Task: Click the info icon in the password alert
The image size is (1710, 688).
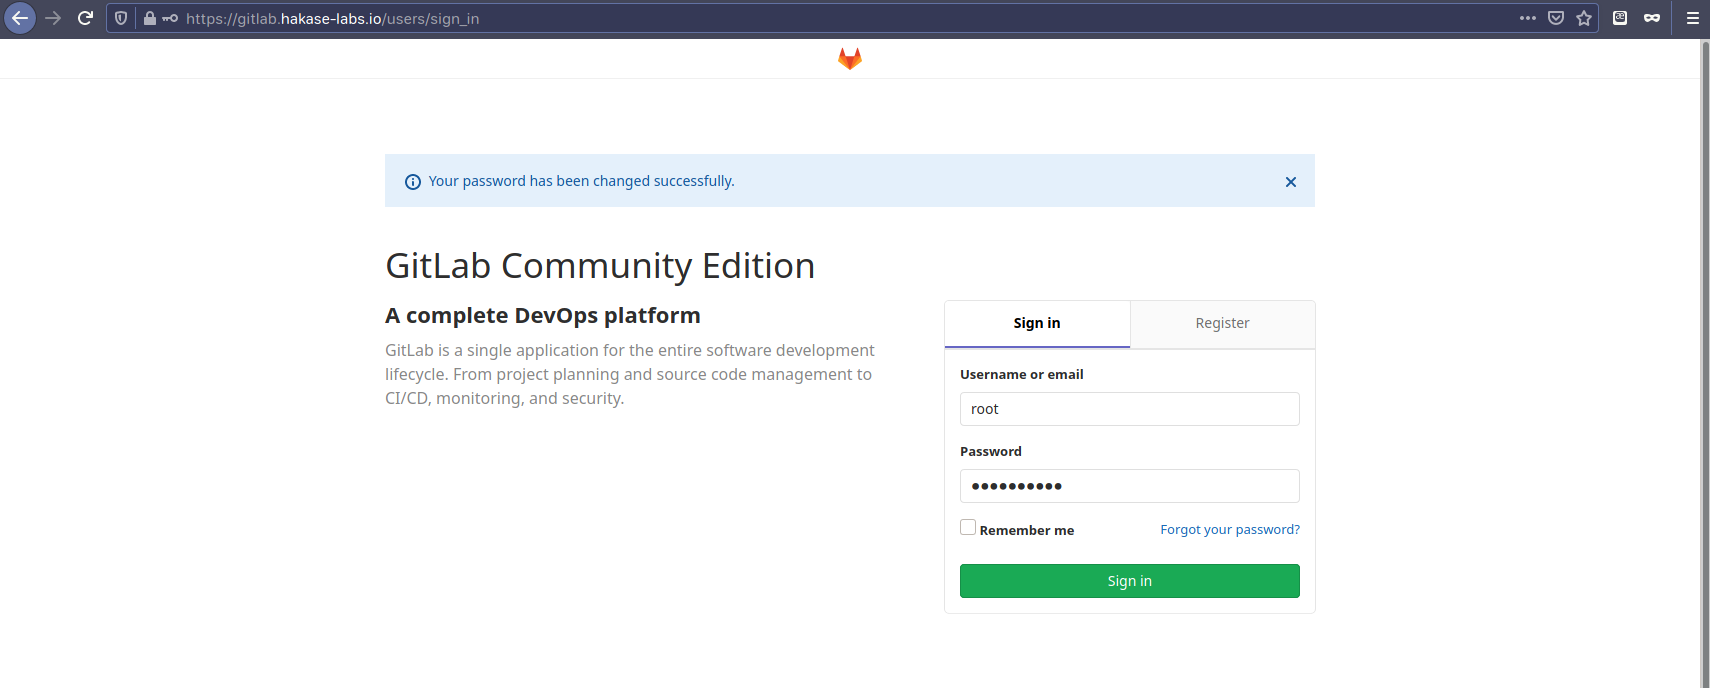Action: pyautogui.click(x=412, y=182)
